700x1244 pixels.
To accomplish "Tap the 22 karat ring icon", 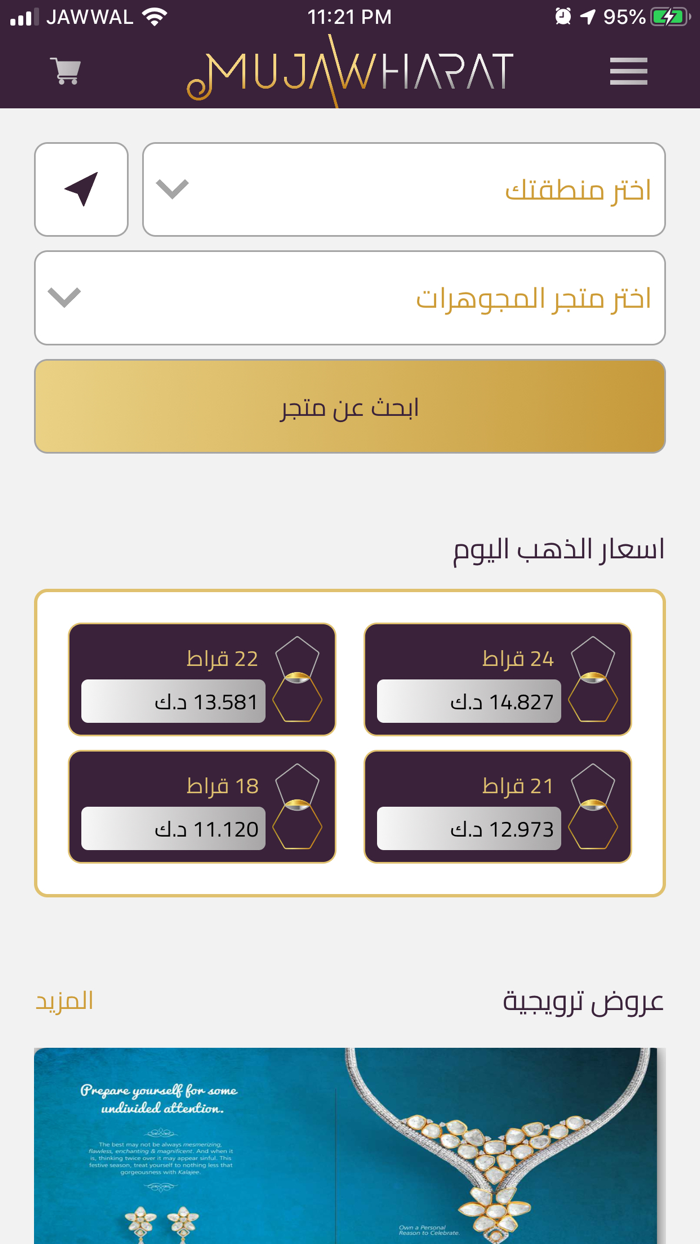I will pos(297,679).
